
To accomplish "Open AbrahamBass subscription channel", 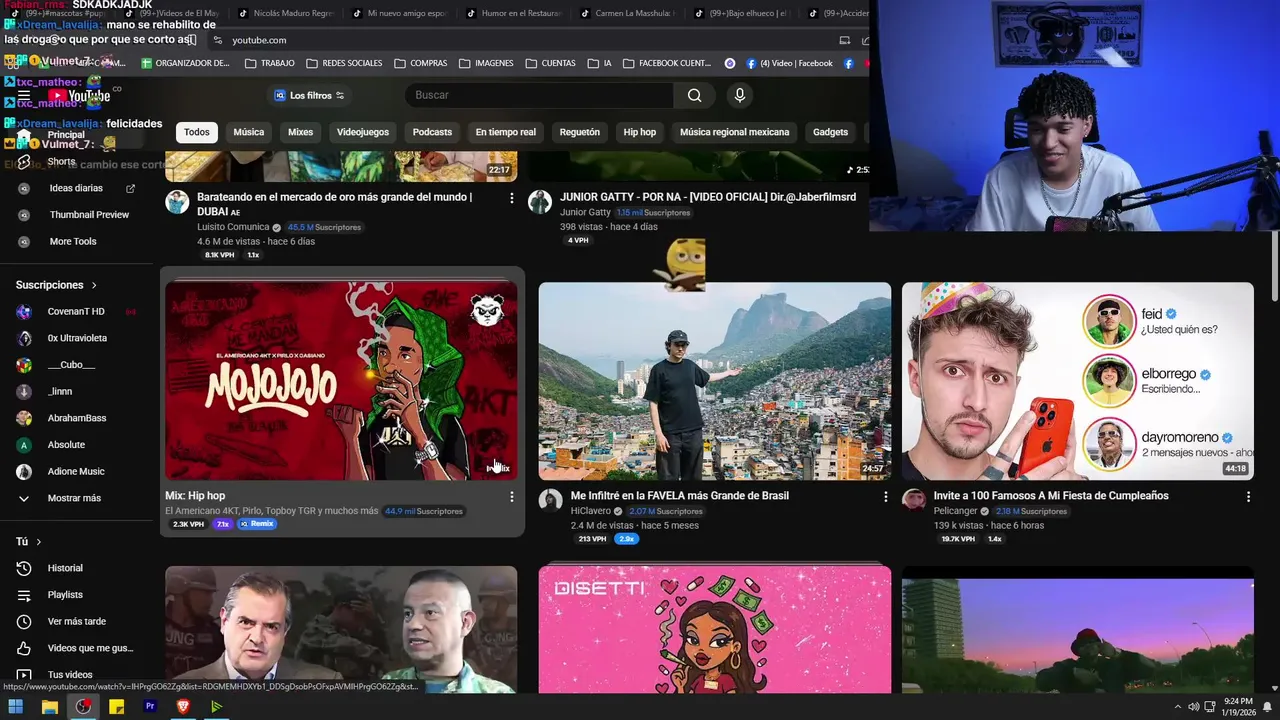I will point(74,418).
